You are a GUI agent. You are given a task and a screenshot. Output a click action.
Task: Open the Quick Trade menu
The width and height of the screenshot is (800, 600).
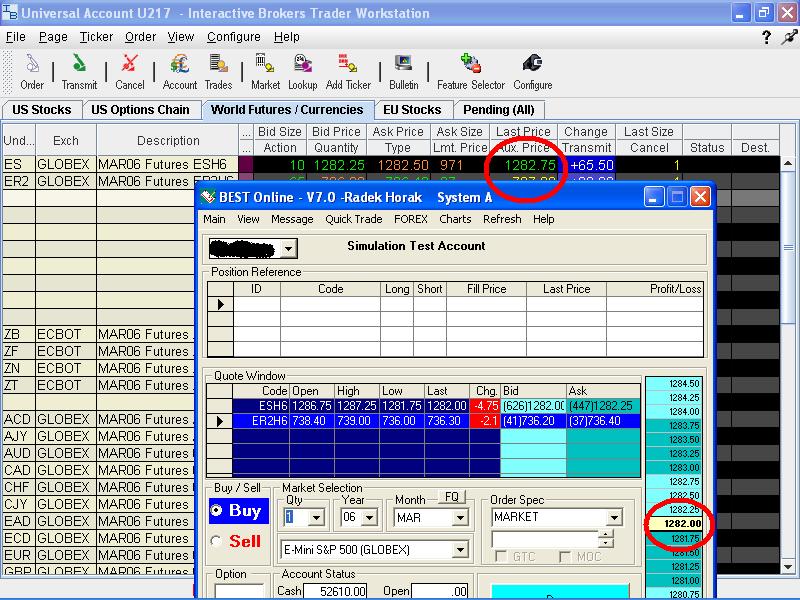tap(353, 219)
